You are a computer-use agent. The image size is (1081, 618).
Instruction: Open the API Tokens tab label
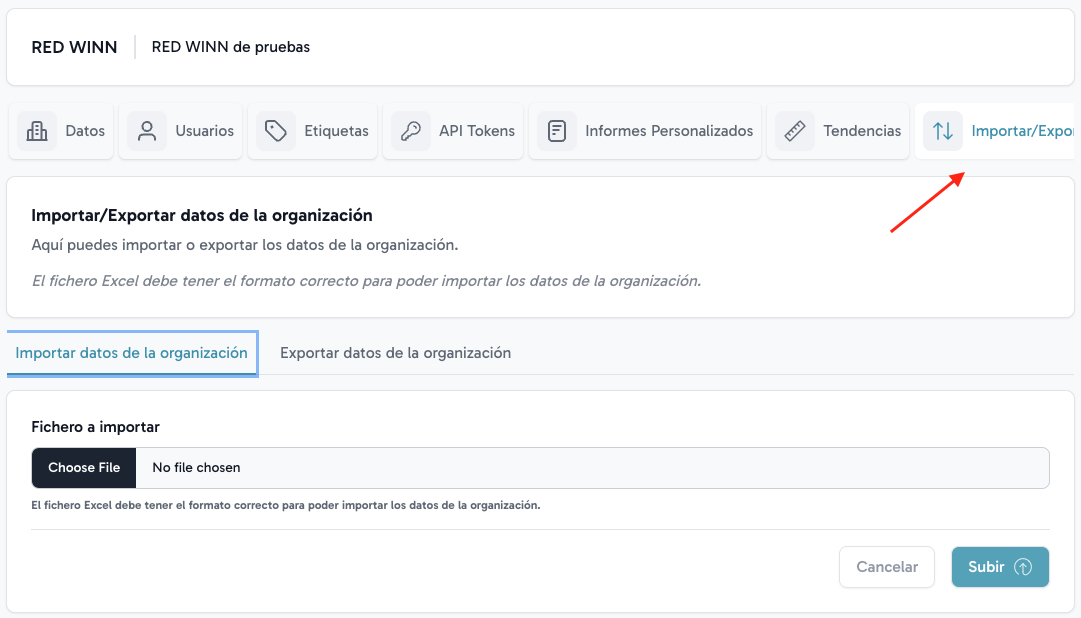click(477, 131)
